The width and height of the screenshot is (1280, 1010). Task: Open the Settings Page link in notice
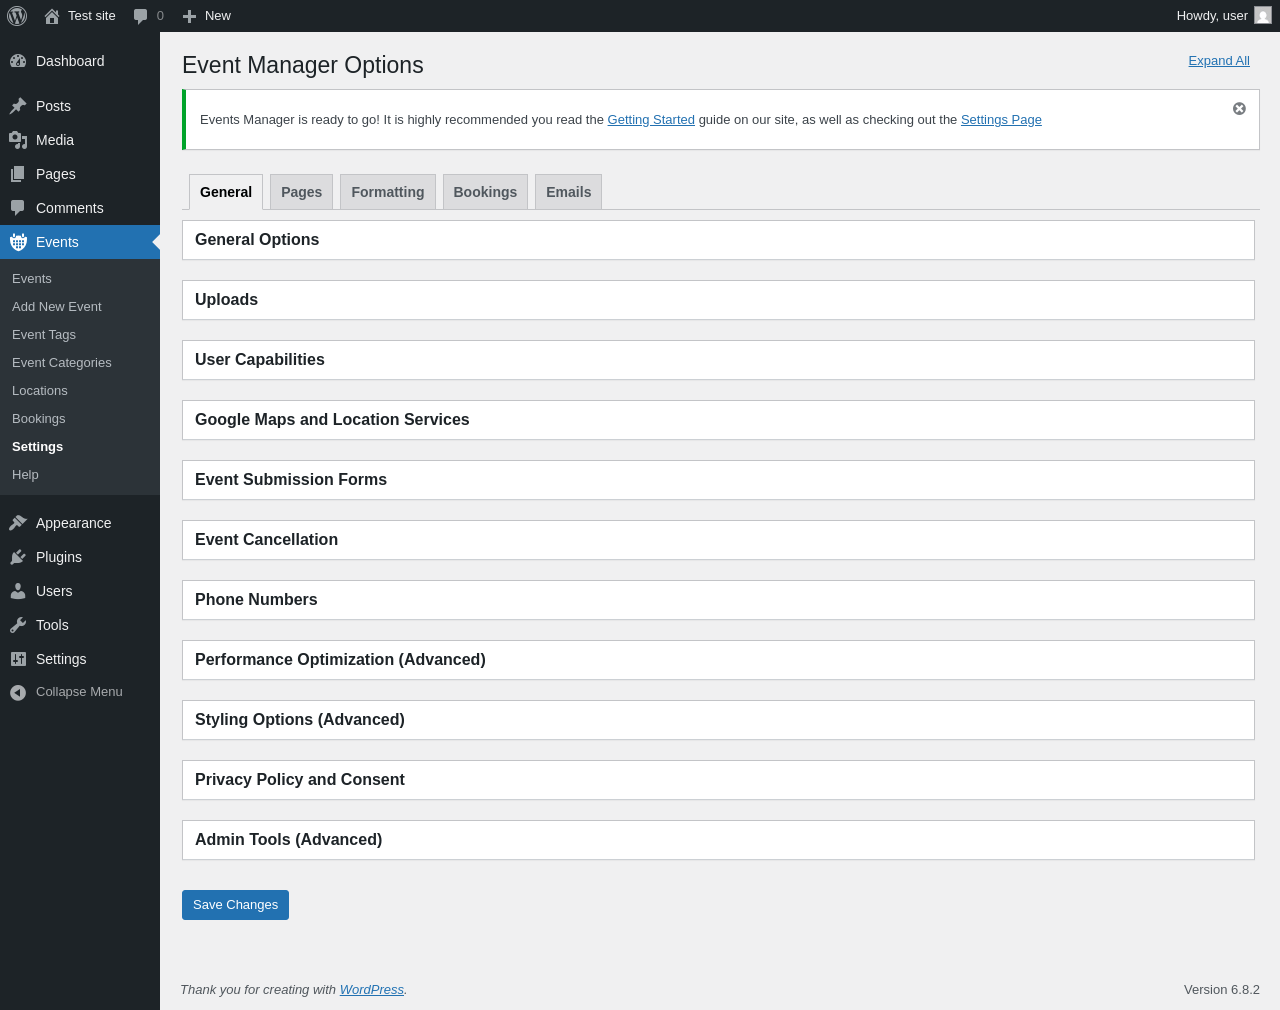(1001, 120)
